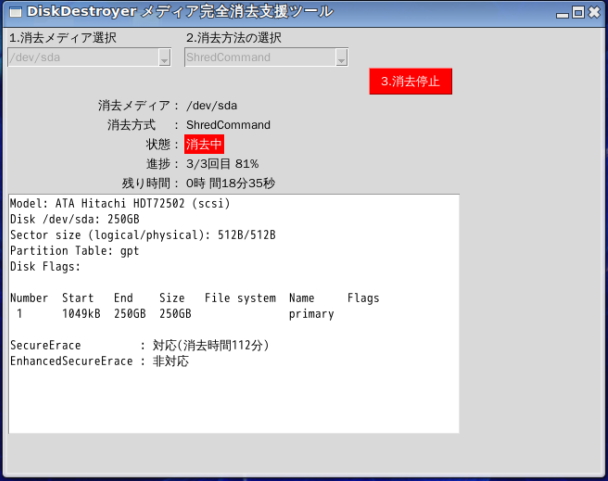Click the 1049kB start value
The image size is (608, 481).
click(81, 314)
